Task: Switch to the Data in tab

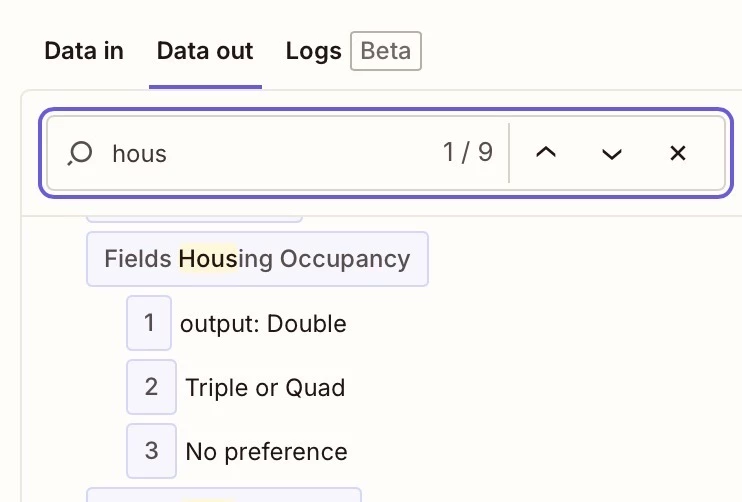Action: point(84,51)
